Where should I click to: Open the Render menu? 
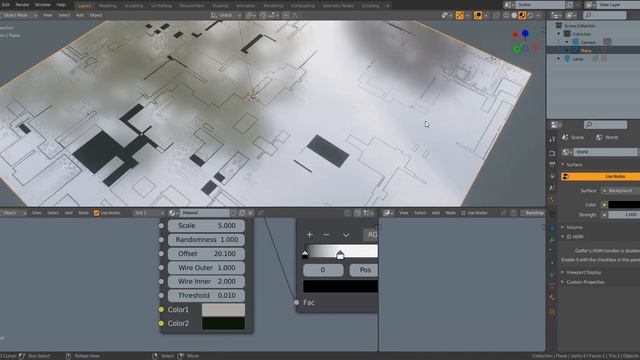[x=22, y=5]
